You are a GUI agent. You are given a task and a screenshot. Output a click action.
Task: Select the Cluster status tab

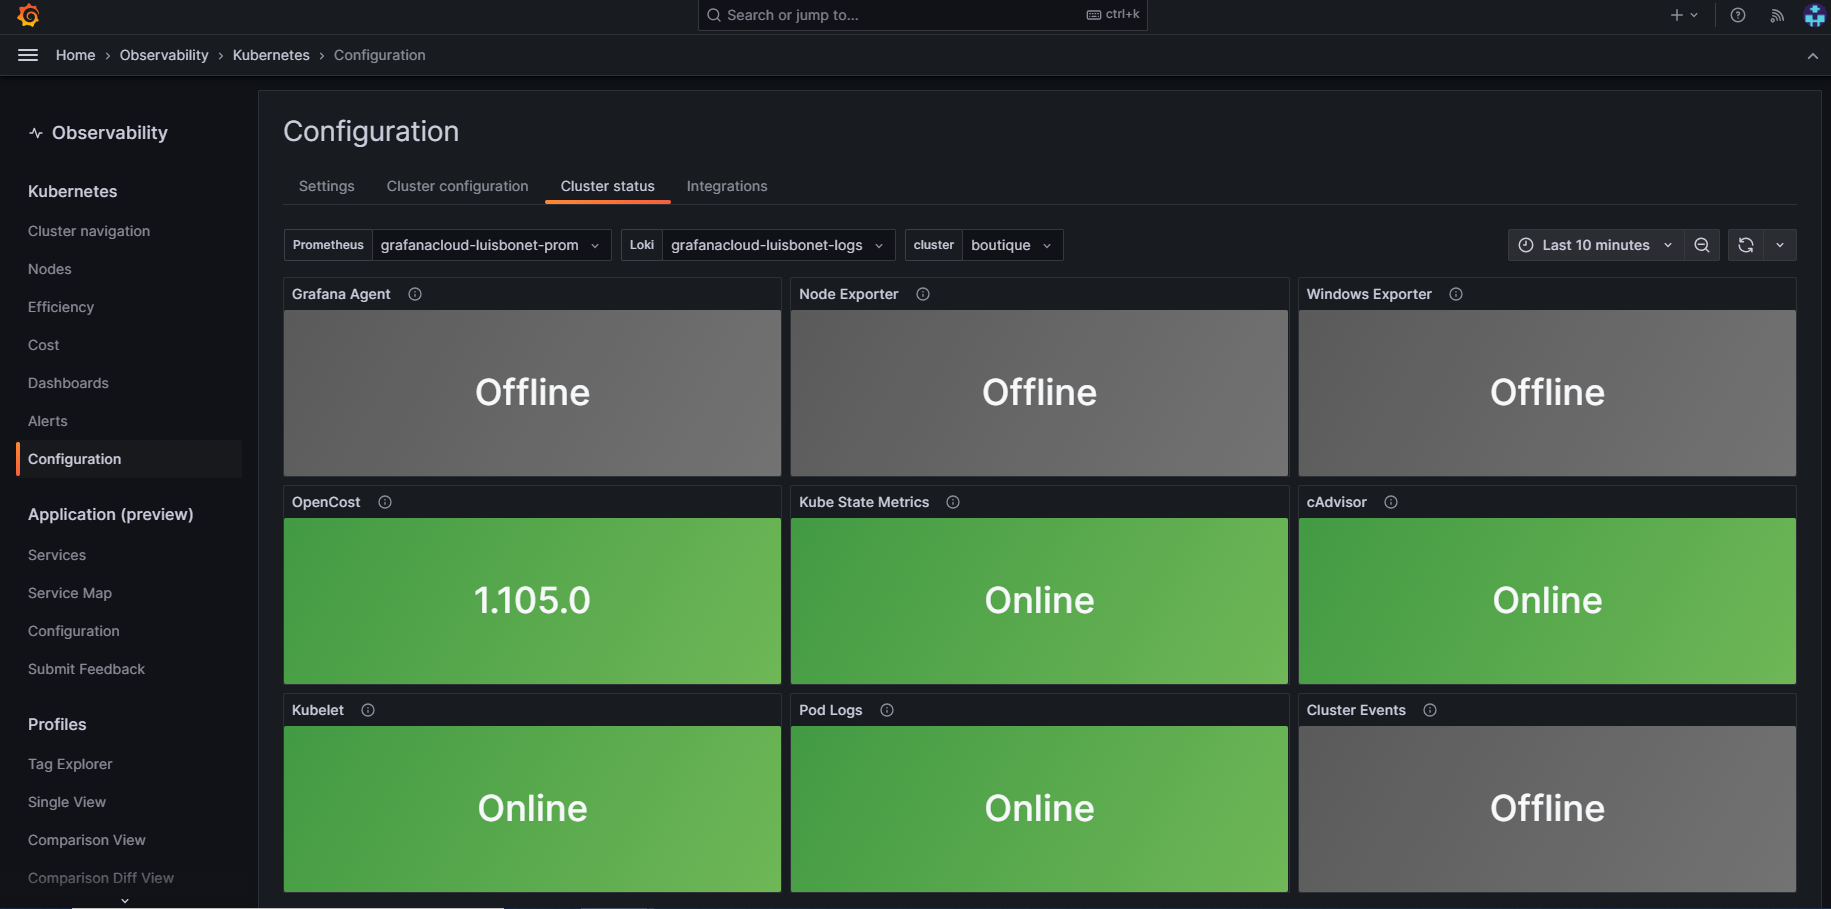[x=608, y=186]
